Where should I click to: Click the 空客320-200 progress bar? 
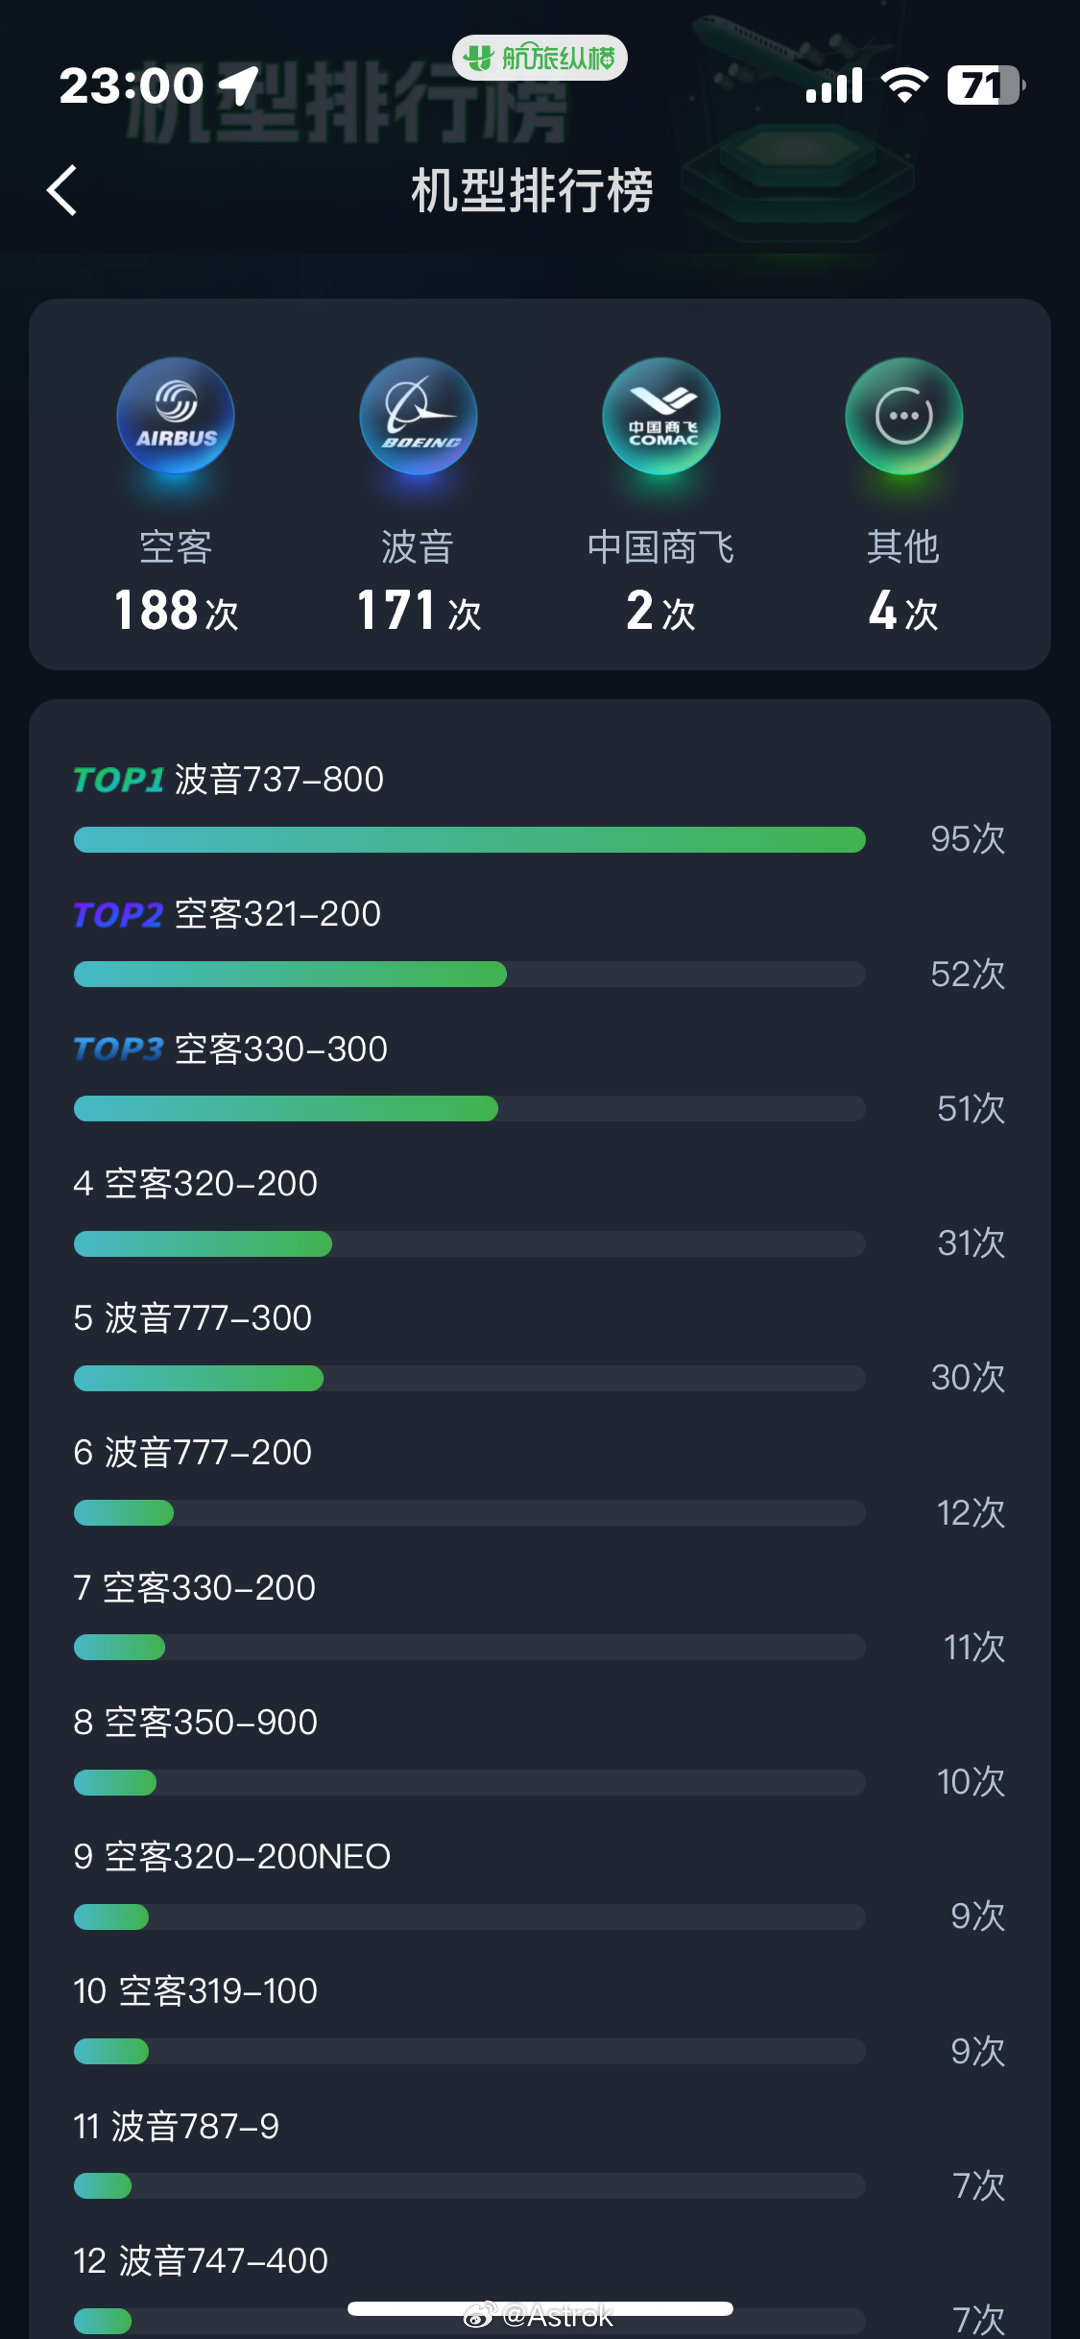click(469, 1244)
